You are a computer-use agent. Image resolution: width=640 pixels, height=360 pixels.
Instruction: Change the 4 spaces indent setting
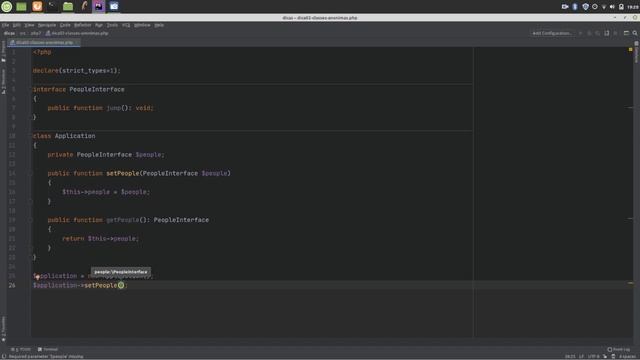coord(629,356)
